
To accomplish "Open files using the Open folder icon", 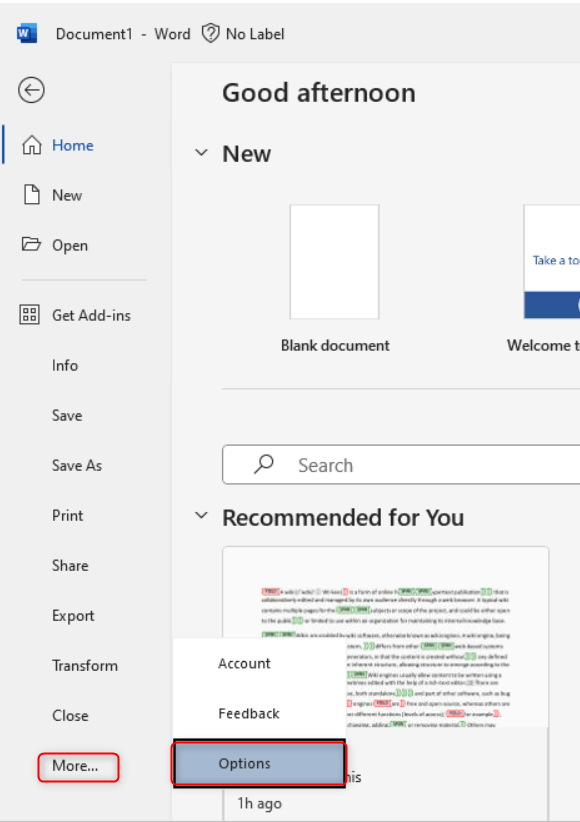I will [29, 245].
